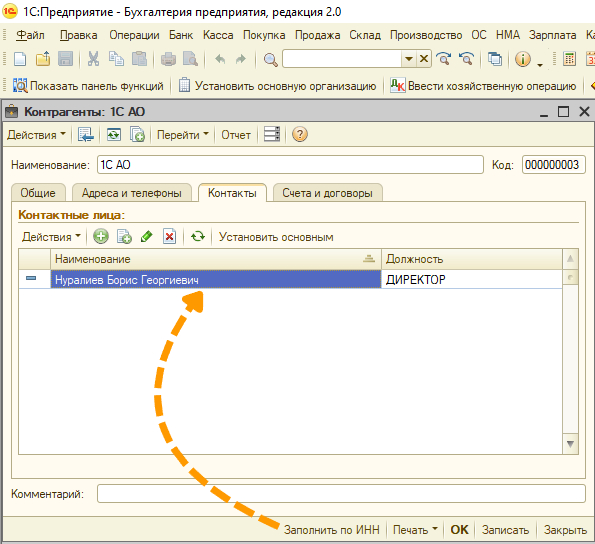This screenshot has height=544, width=595.
Task: Click the Paste clipboard icon
Action: tap(139, 59)
